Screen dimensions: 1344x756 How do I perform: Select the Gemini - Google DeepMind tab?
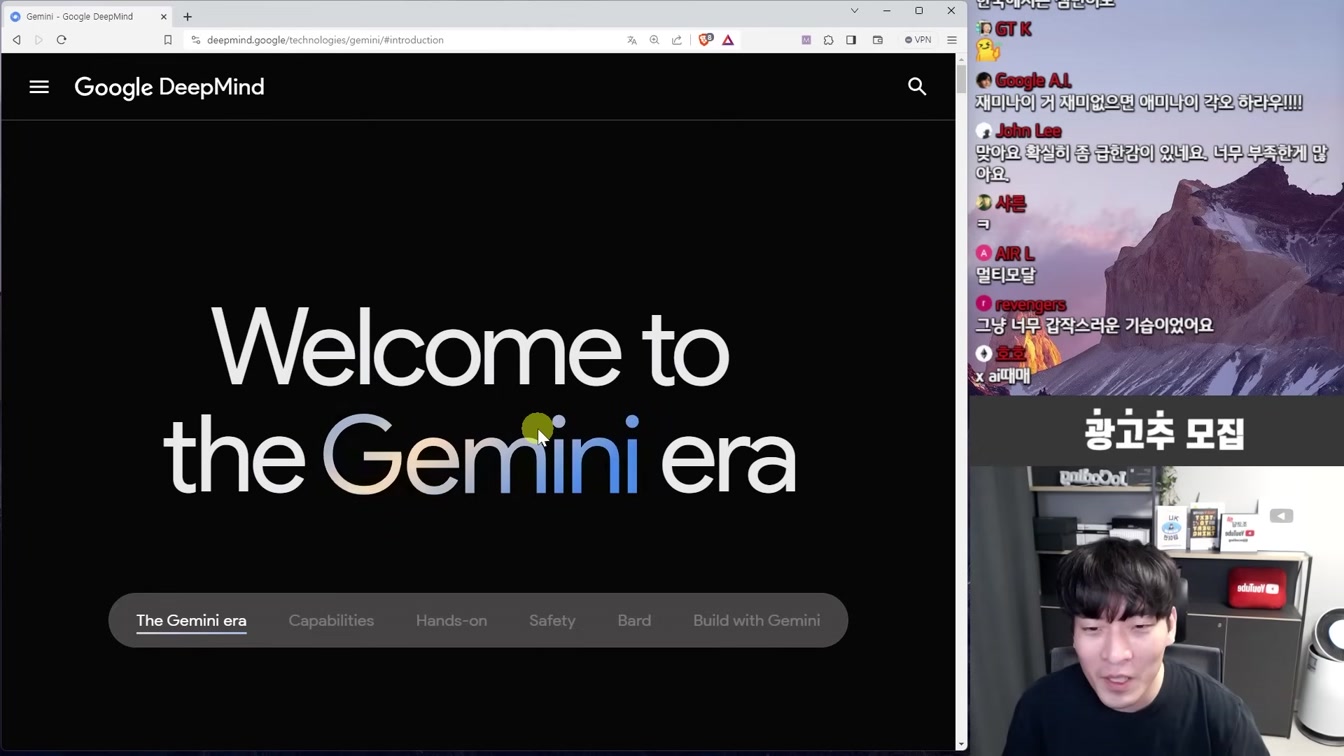pos(88,16)
